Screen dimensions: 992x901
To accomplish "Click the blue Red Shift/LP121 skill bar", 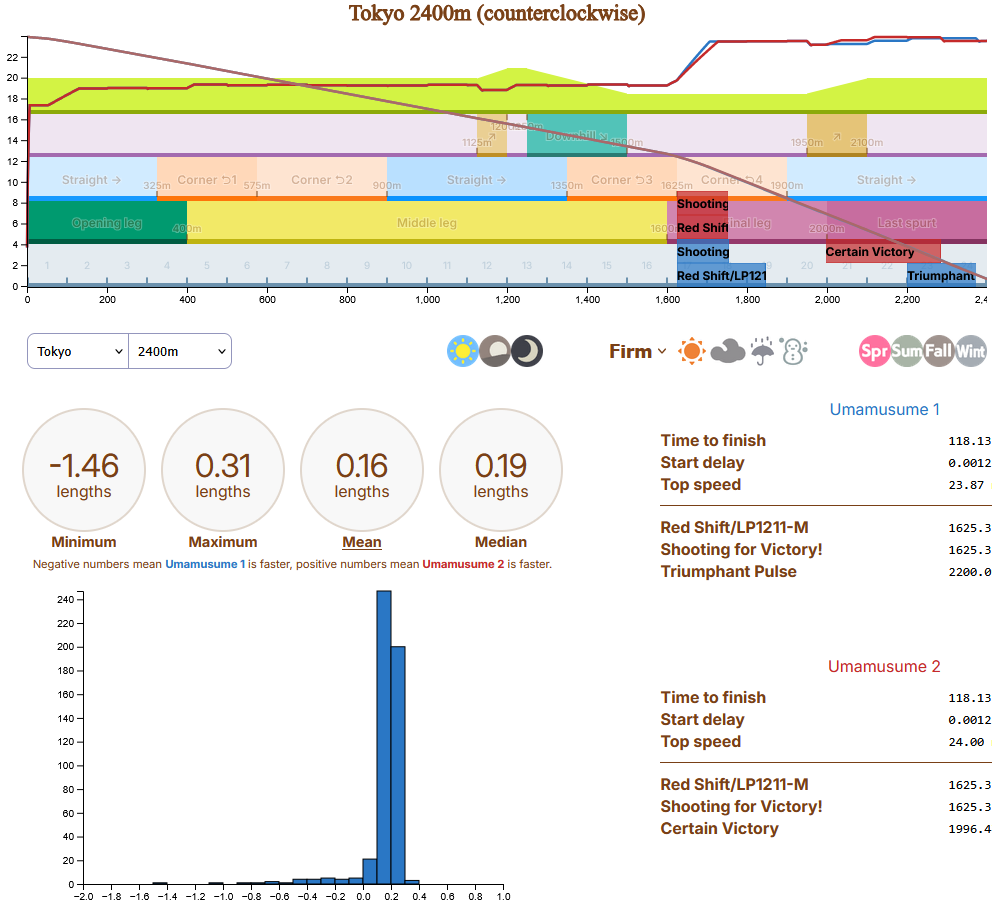I will (x=721, y=275).
